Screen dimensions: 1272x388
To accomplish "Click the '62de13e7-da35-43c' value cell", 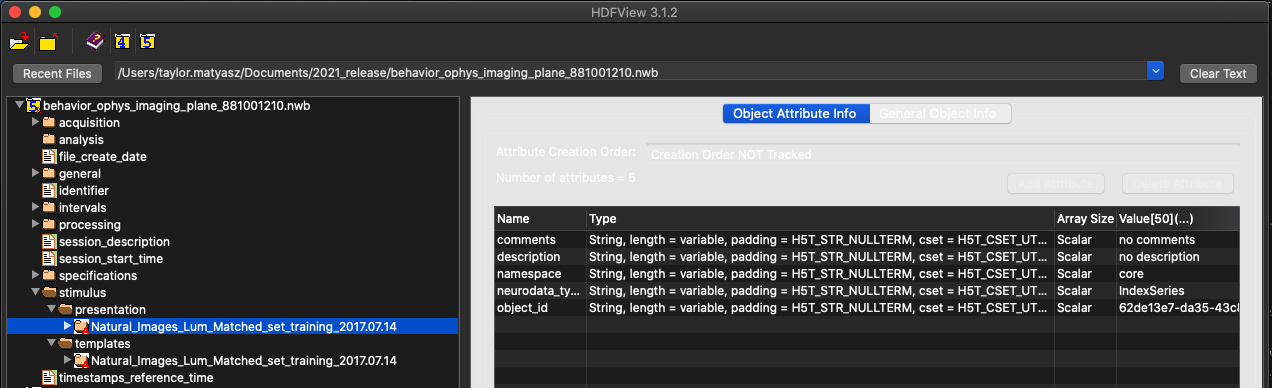I will 1178,307.
